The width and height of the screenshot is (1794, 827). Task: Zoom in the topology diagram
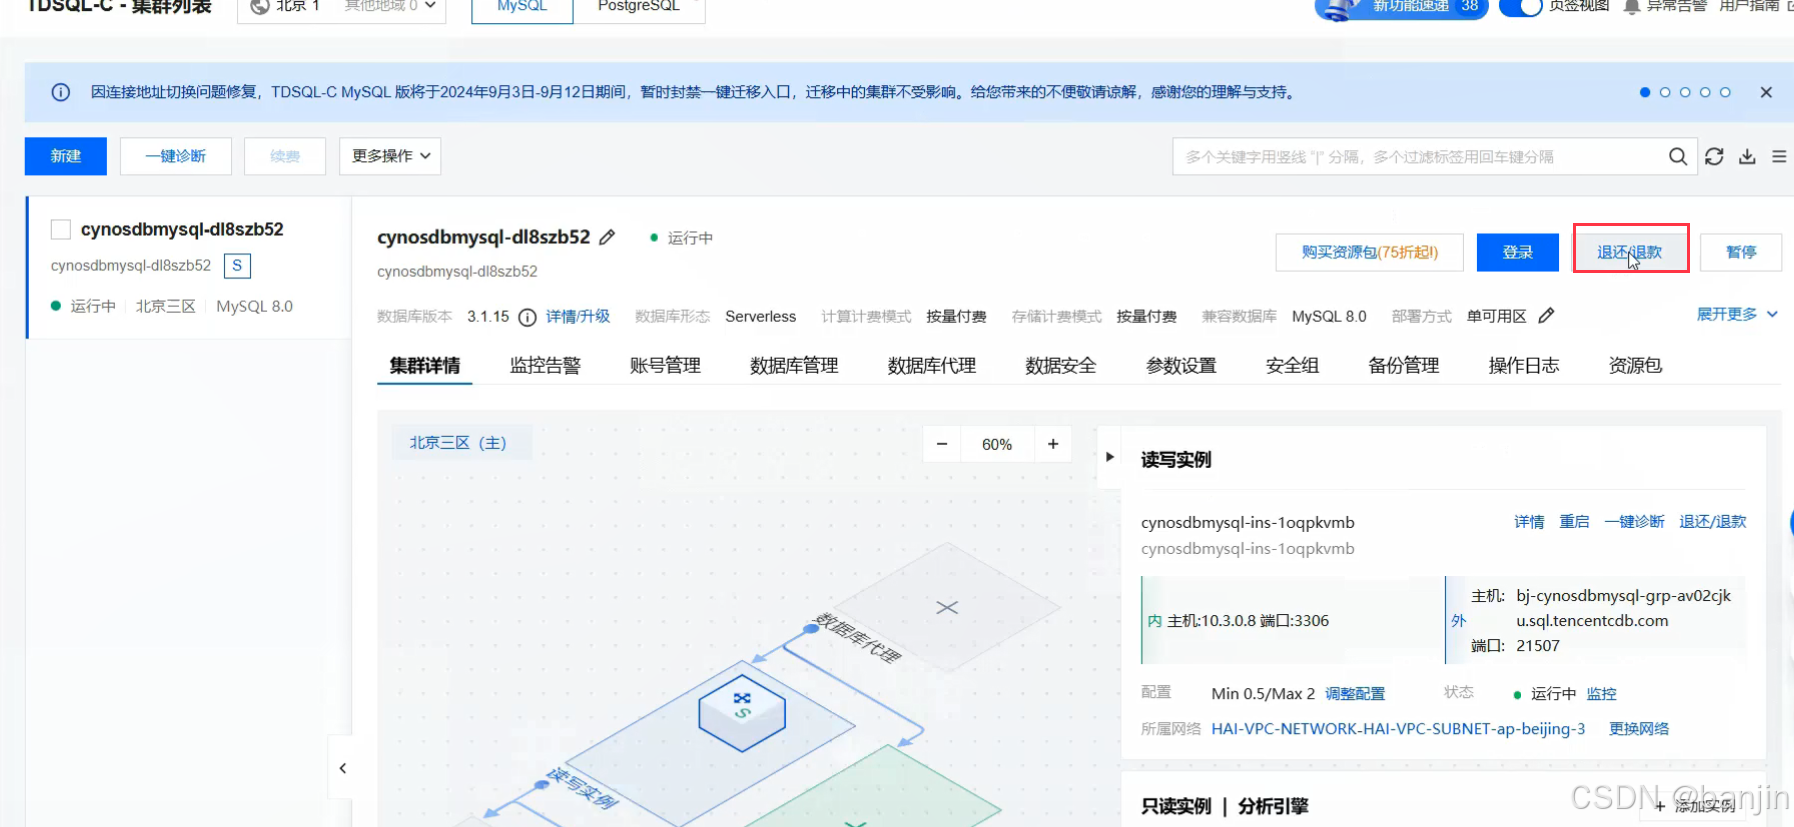pos(1053,444)
